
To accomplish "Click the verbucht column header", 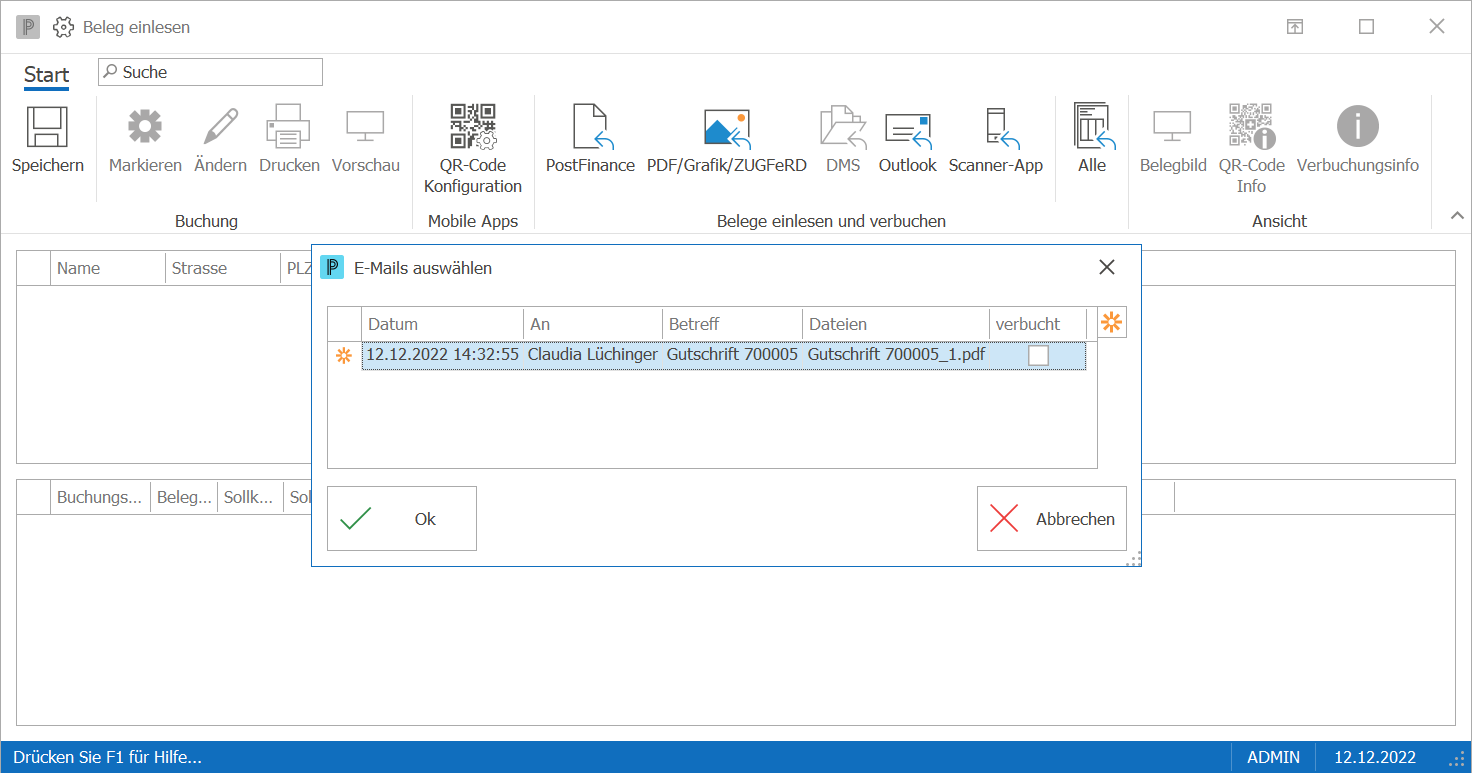I will (1037, 324).
